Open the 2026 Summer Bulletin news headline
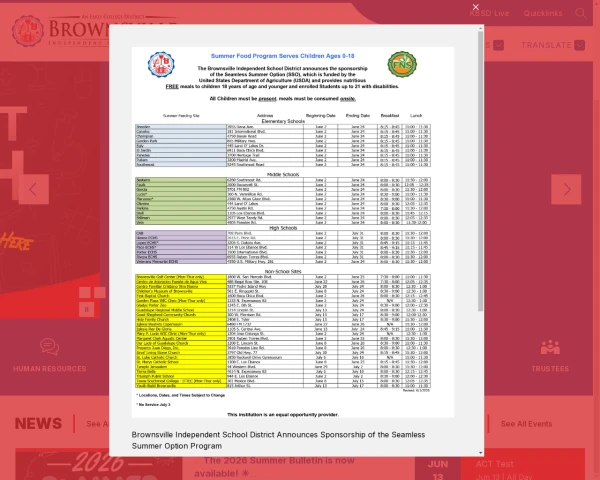Screen dimensions: 600x480 coord(274,467)
